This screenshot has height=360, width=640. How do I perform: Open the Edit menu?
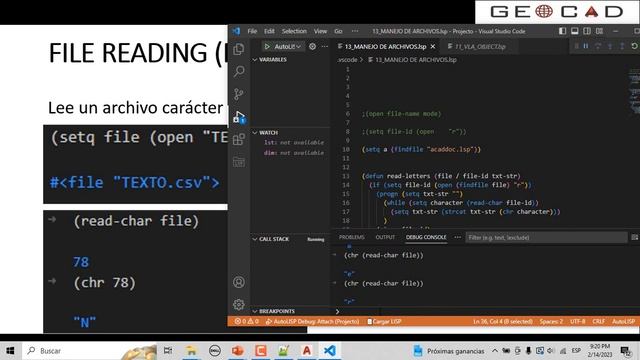[x=269, y=31]
